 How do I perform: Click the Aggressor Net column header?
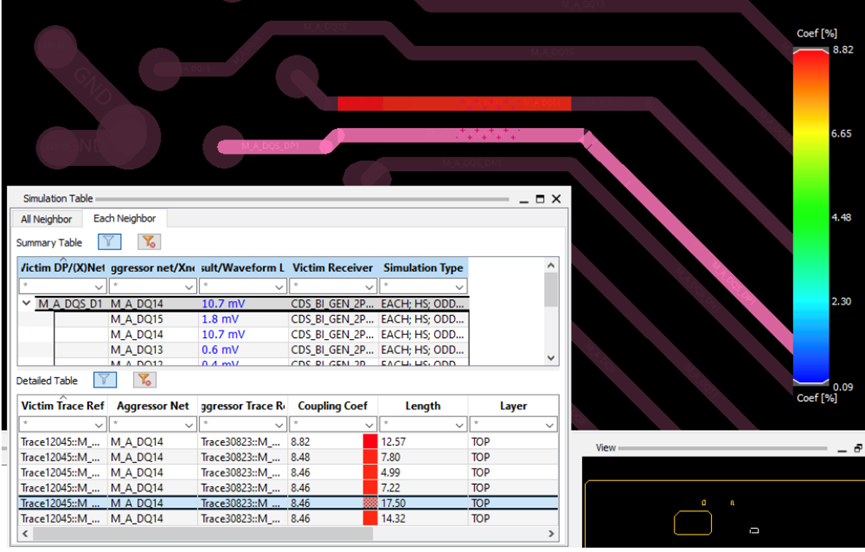coord(153,406)
